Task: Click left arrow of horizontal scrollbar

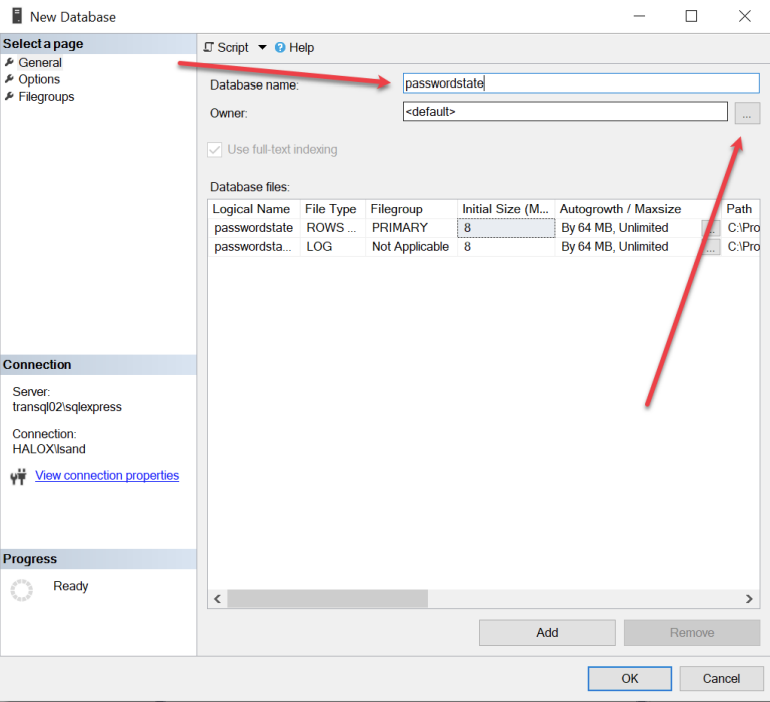Action: 217,599
